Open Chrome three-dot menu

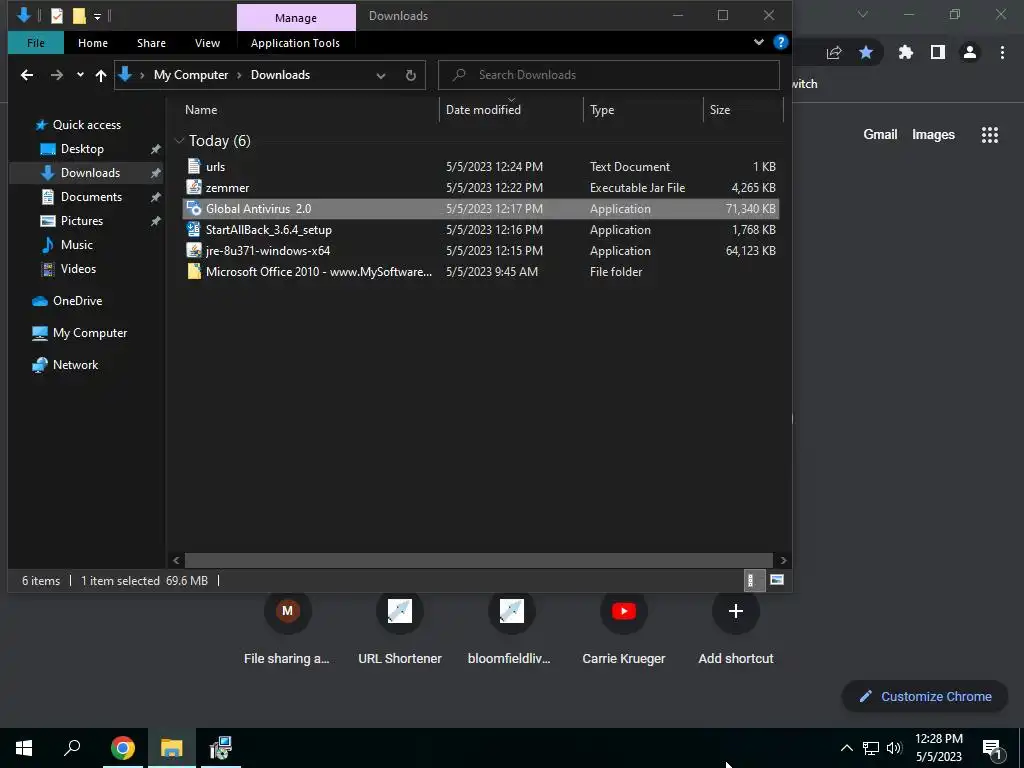[x=1002, y=52]
